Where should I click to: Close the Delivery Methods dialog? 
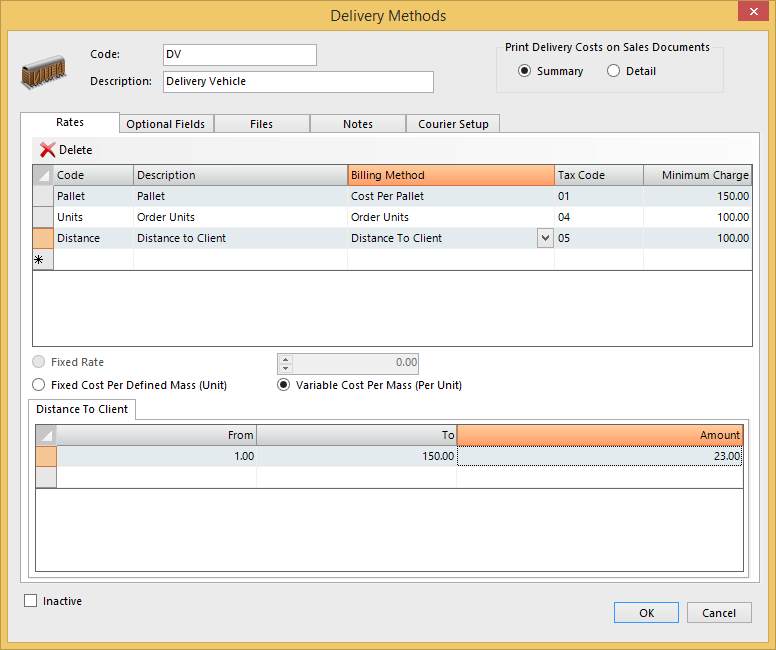pos(751,13)
